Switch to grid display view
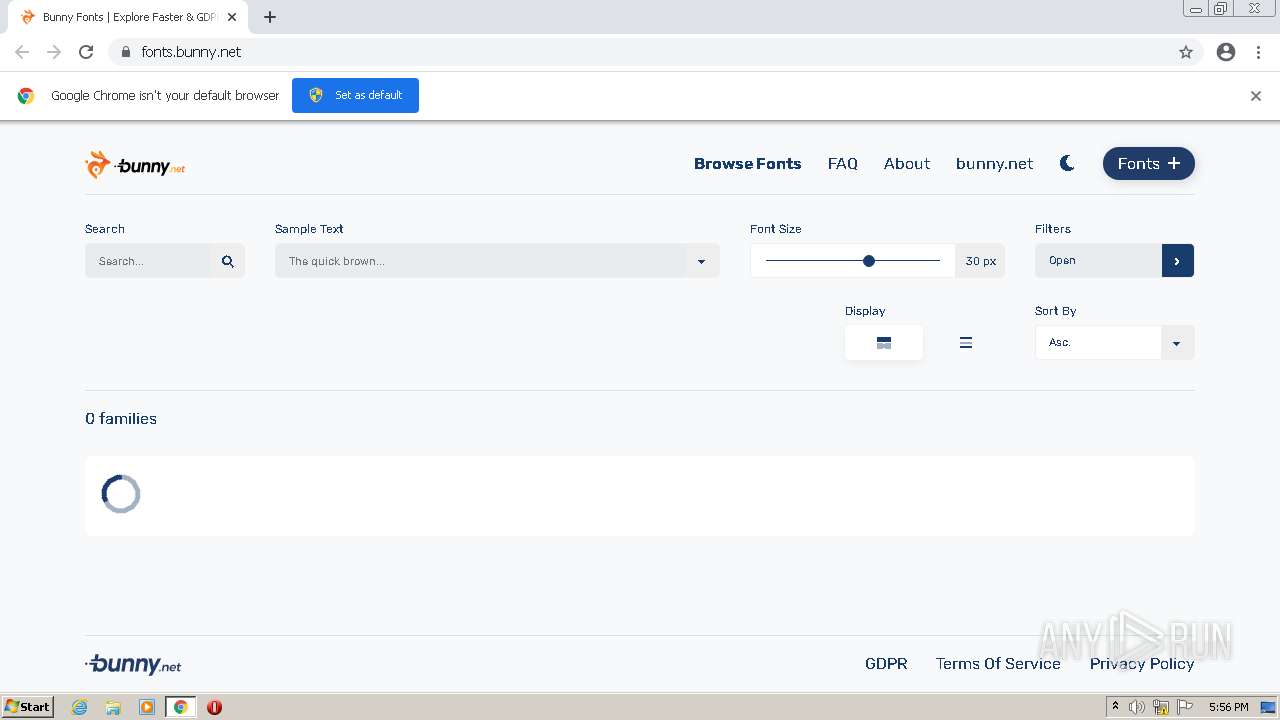Viewport: 1280px width, 720px height. [884, 342]
